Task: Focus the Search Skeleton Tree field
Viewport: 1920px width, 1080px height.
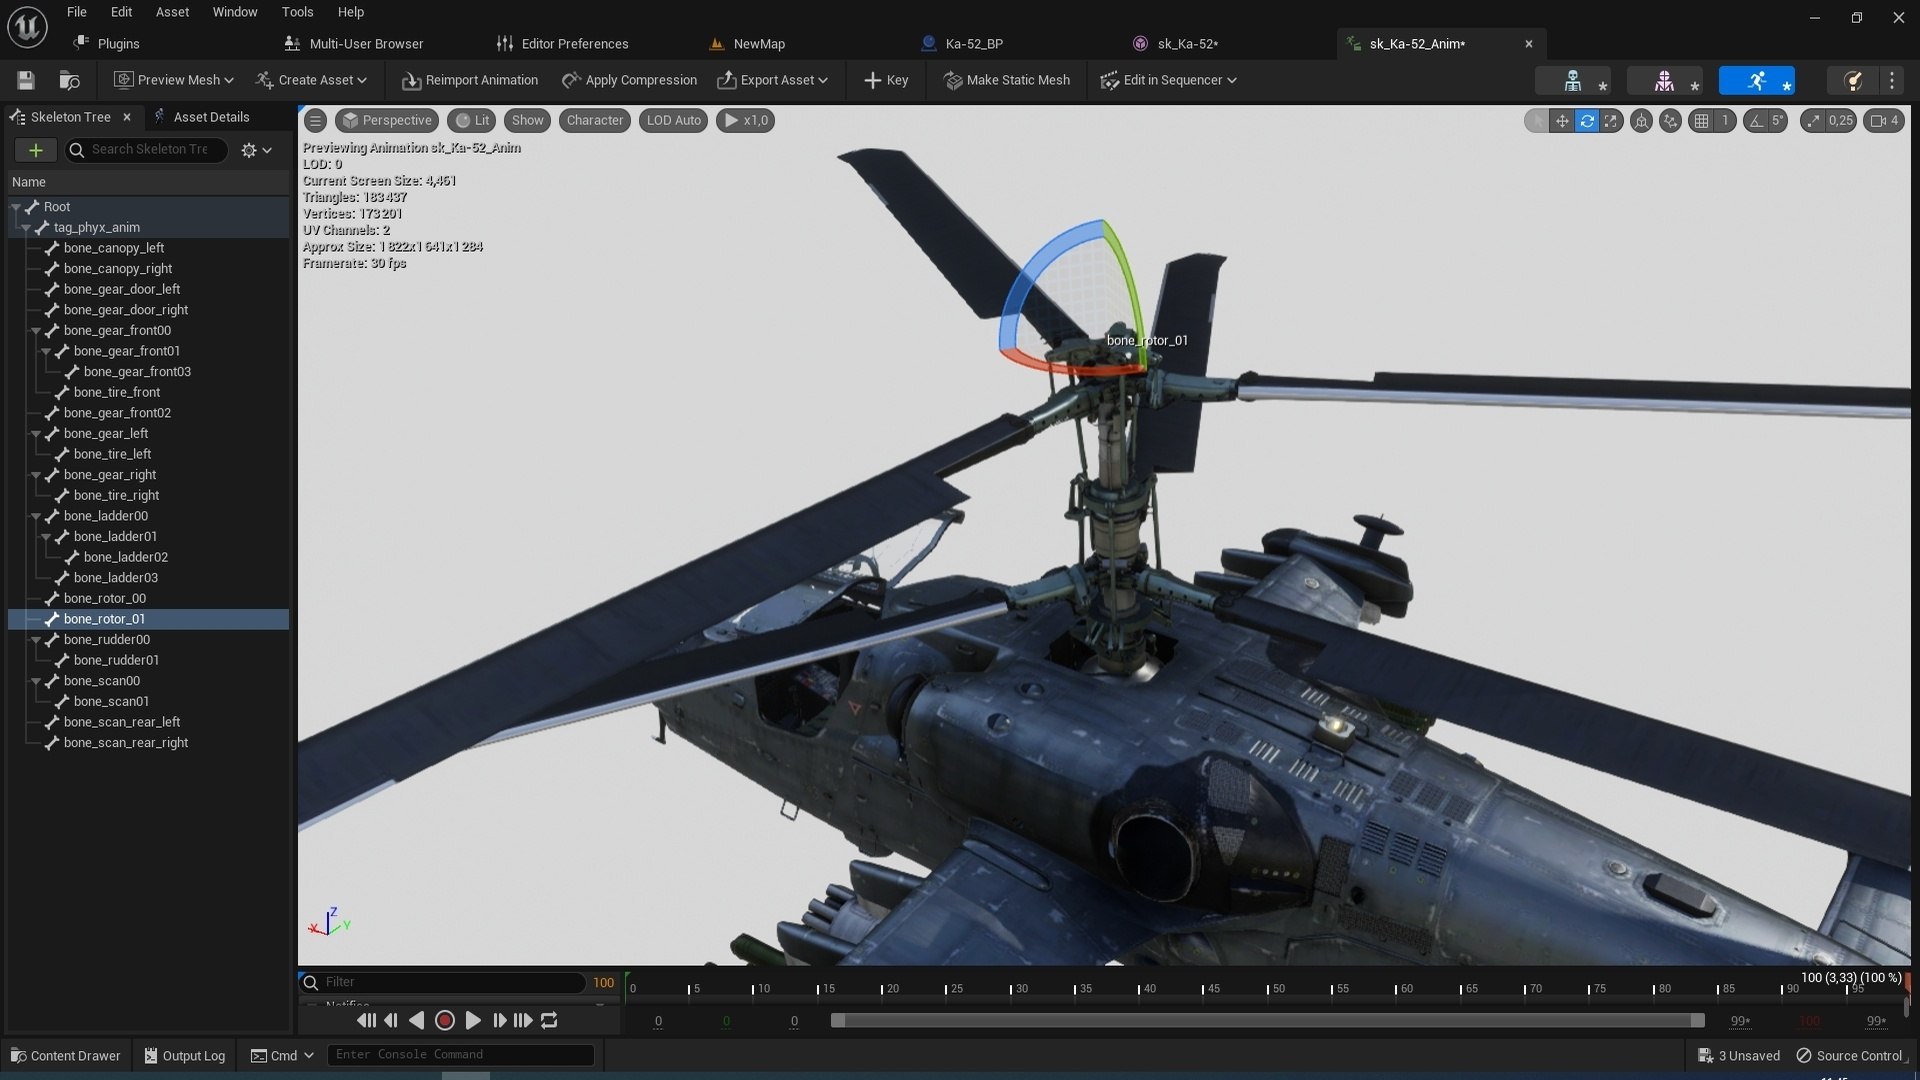Action: (148, 150)
